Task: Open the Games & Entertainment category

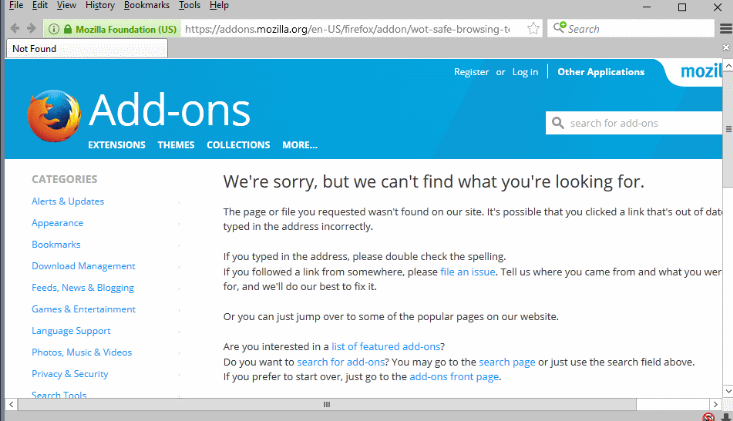Action: coord(84,309)
